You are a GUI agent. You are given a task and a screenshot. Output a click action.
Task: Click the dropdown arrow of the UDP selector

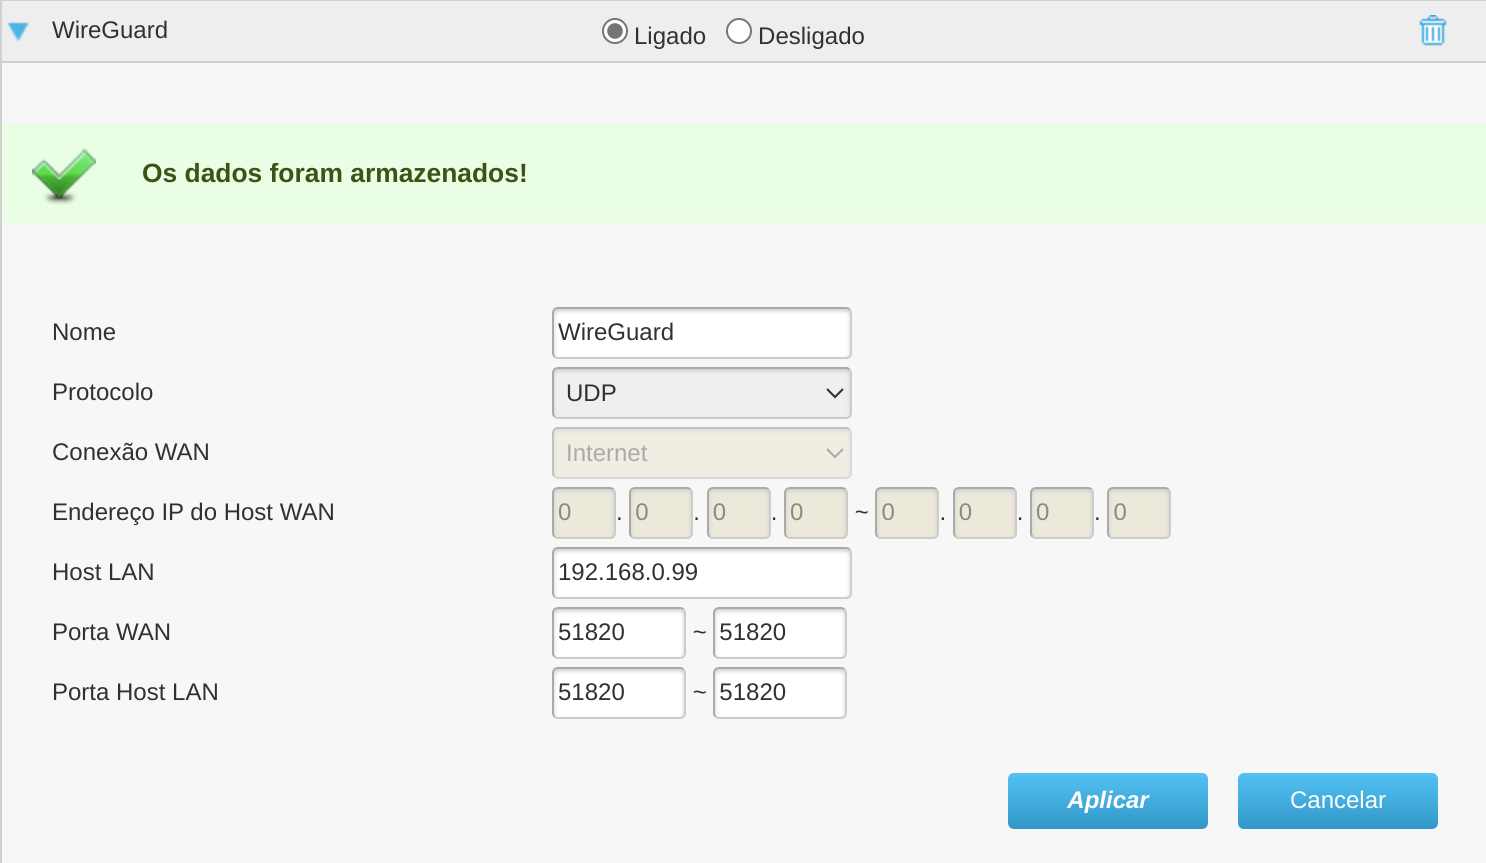click(x=833, y=393)
